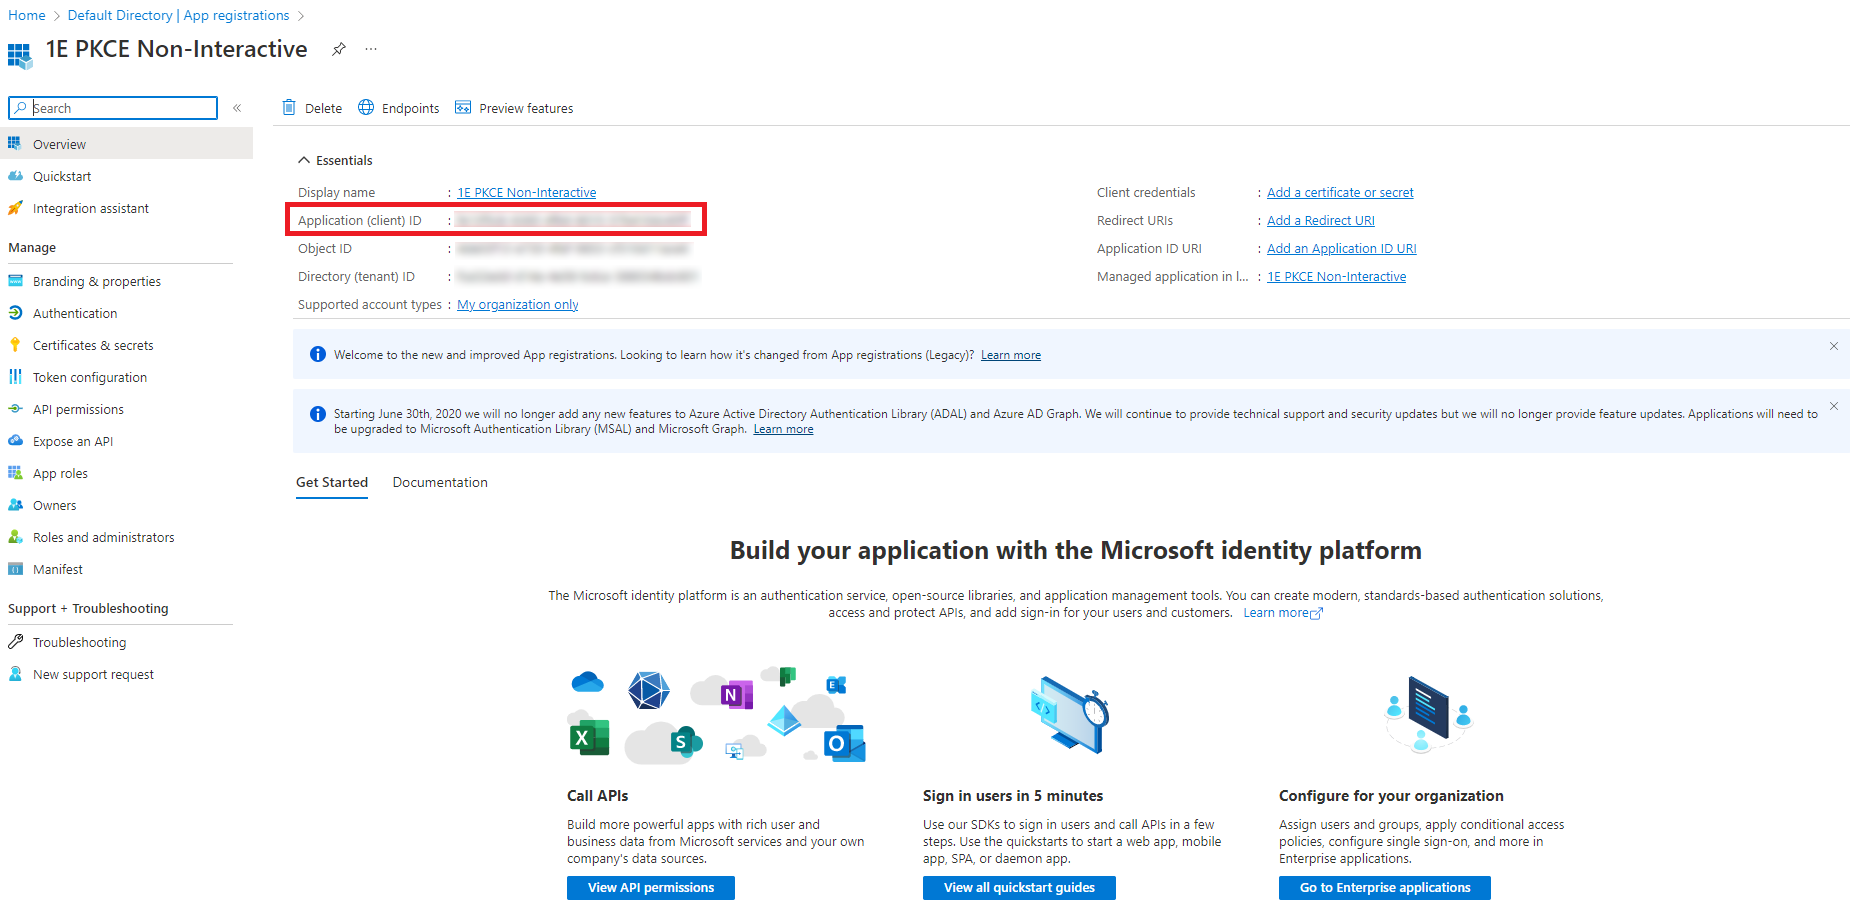The image size is (1850, 916).
Task: Click the Expose an API cloud icon
Action: click(x=15, y=441)
